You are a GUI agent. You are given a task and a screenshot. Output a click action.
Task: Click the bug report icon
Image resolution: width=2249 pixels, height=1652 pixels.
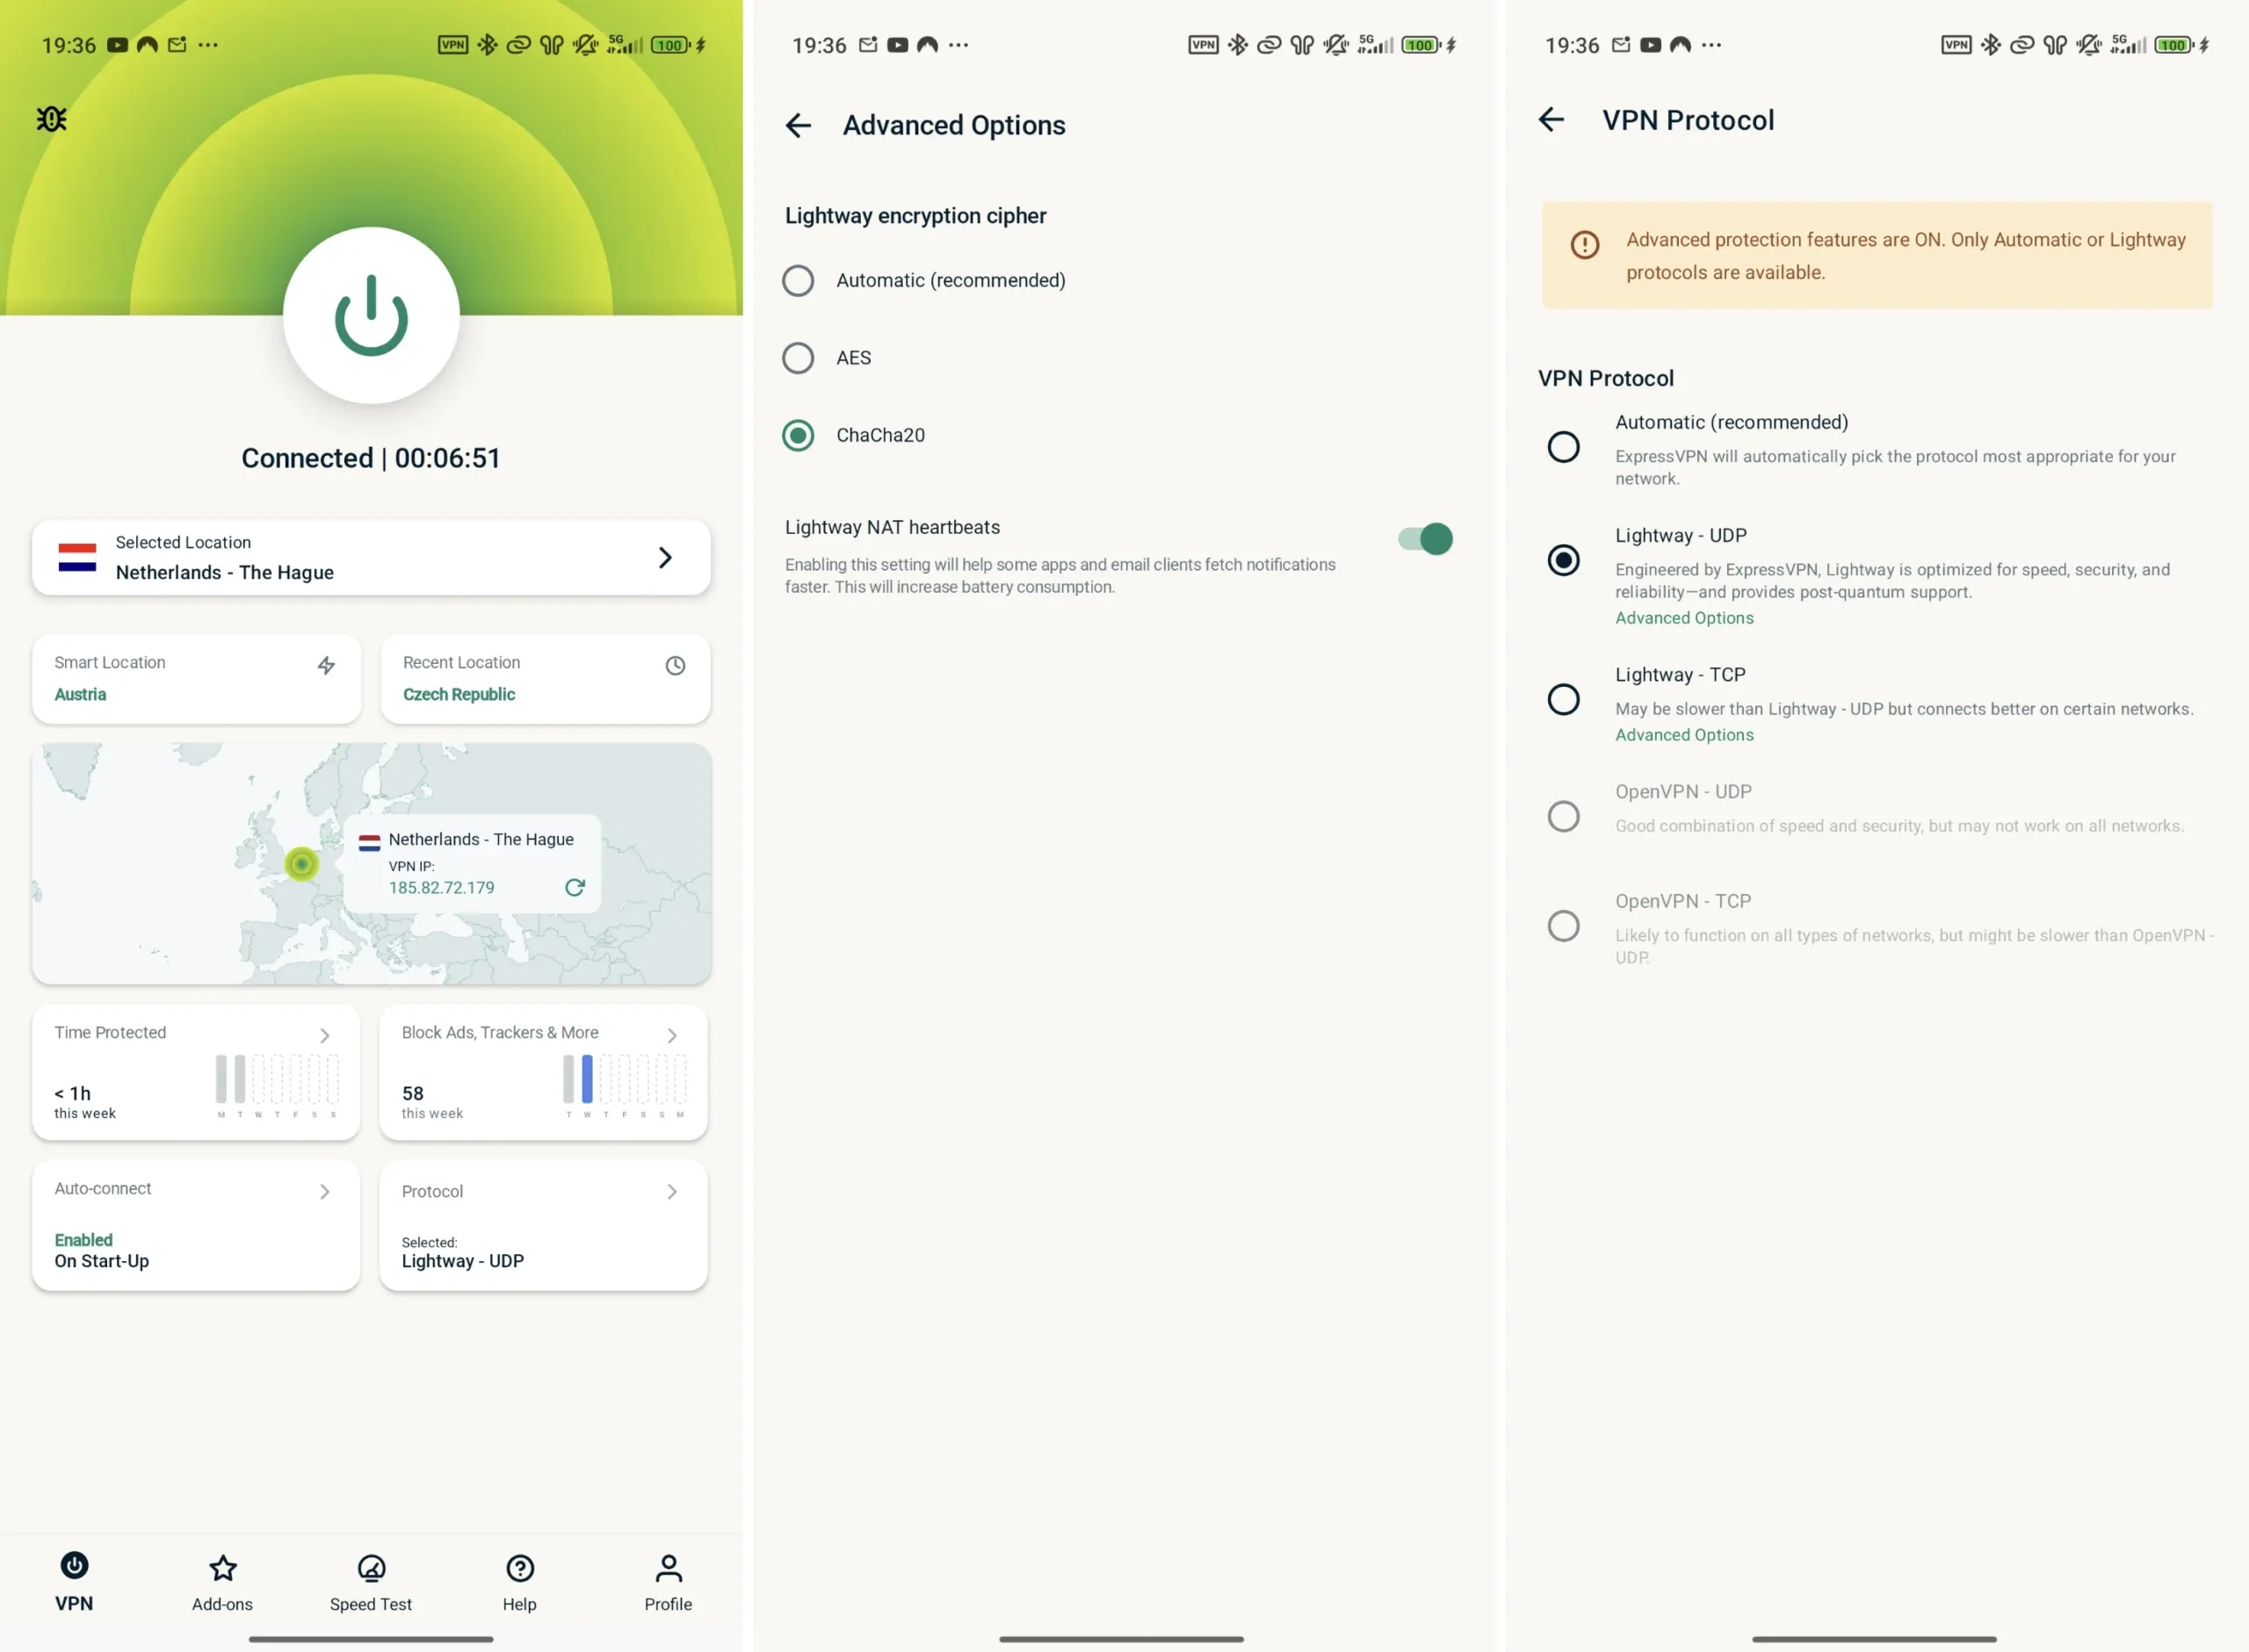click(51, 119)
